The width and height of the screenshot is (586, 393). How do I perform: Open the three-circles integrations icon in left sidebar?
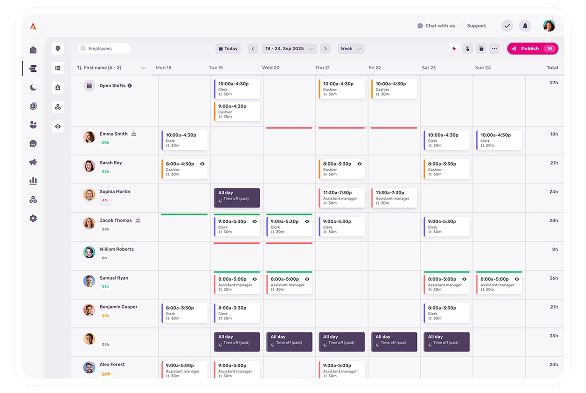[33, 199]
